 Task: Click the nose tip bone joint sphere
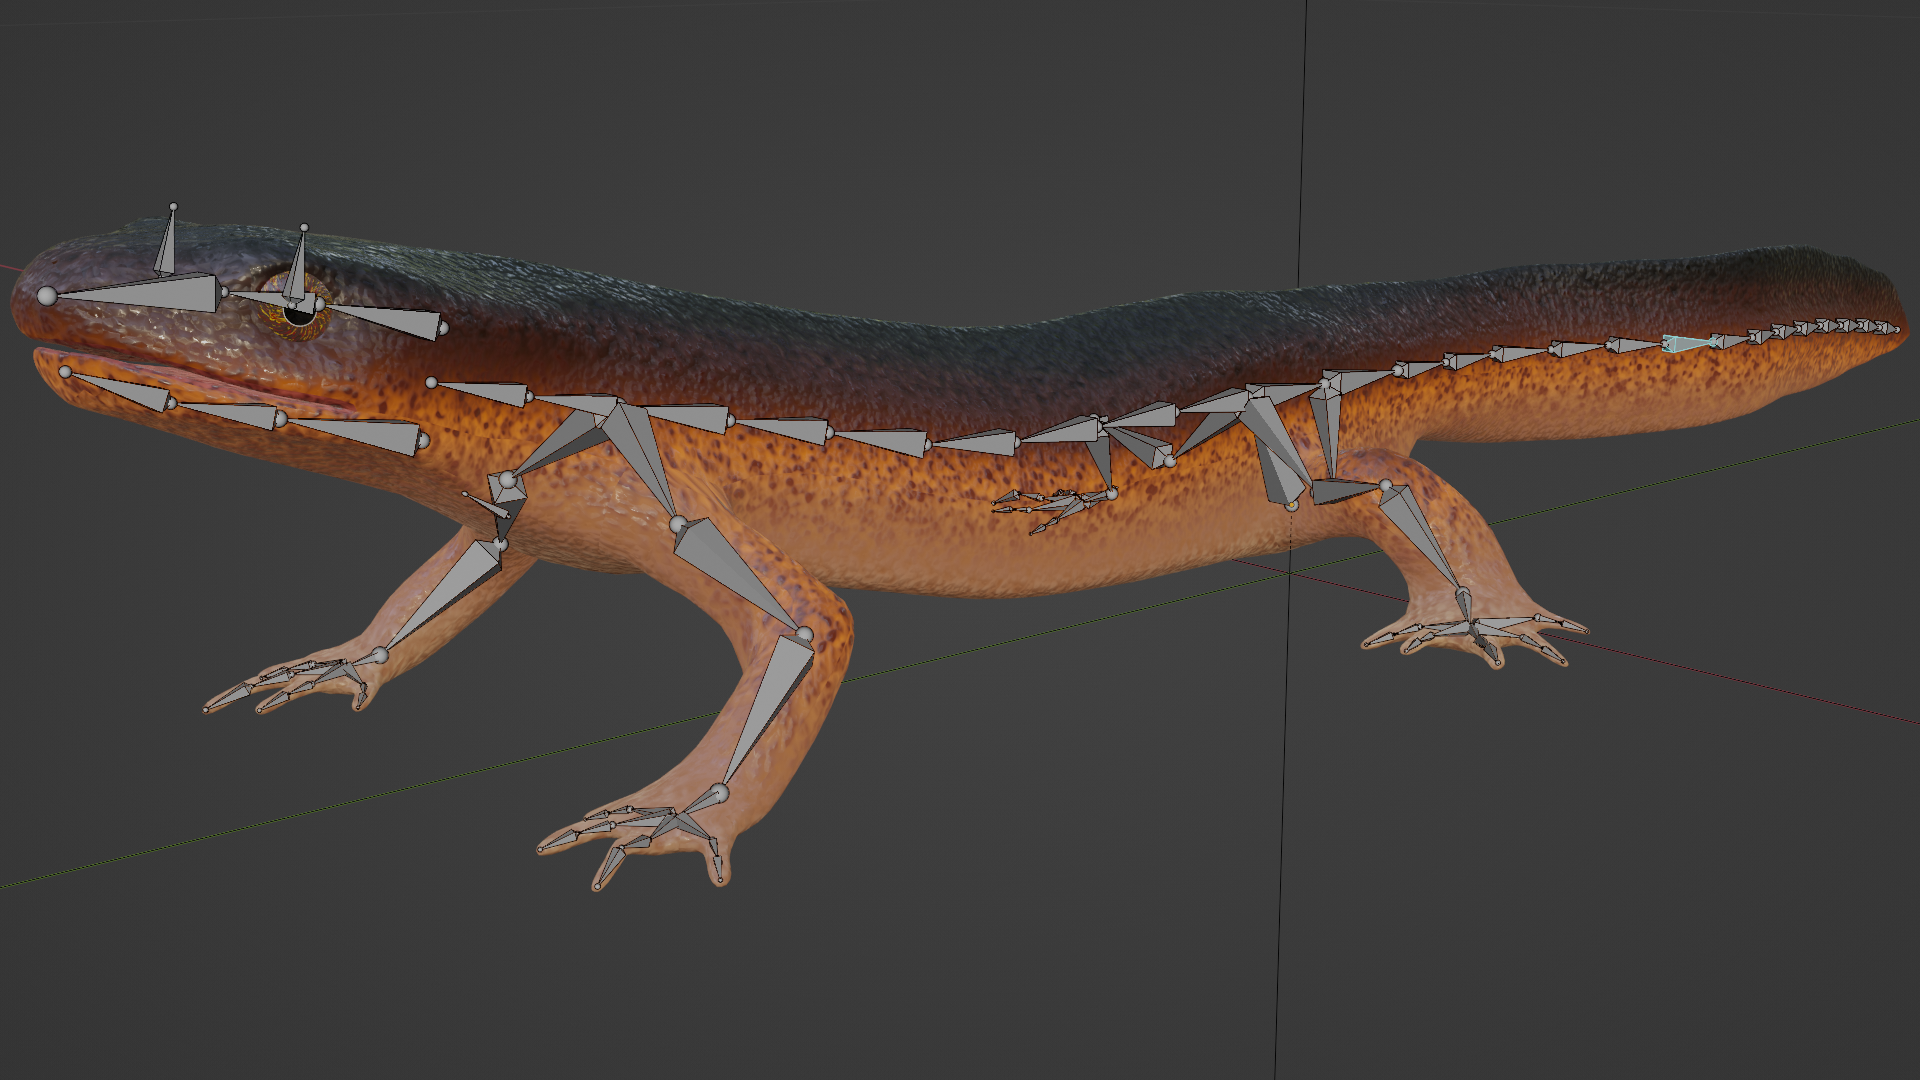(x=47, y=295)
